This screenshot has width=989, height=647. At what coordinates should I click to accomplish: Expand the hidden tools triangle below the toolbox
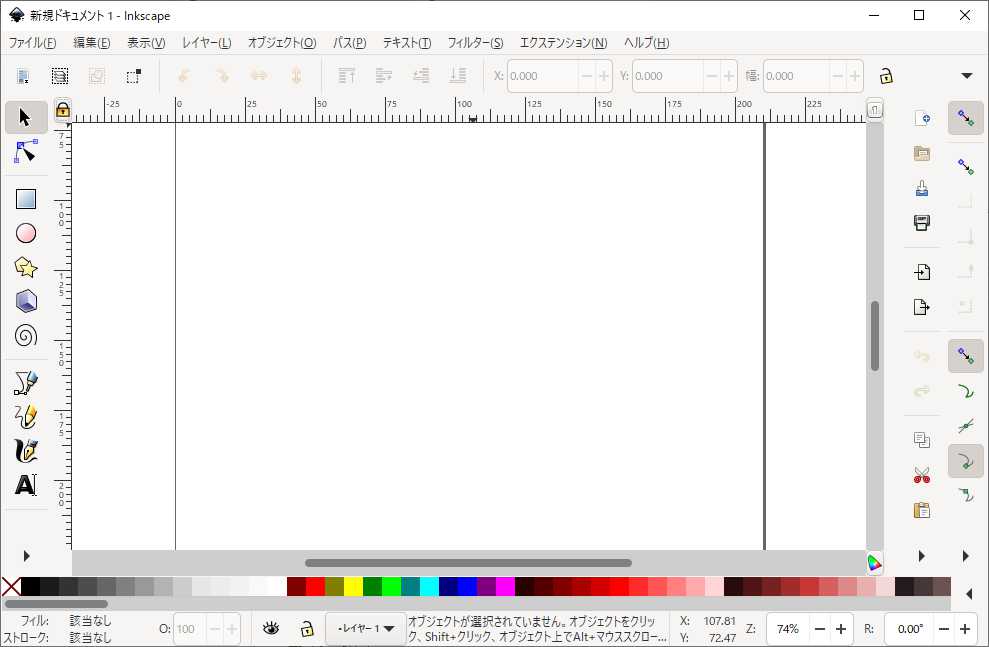26,556
